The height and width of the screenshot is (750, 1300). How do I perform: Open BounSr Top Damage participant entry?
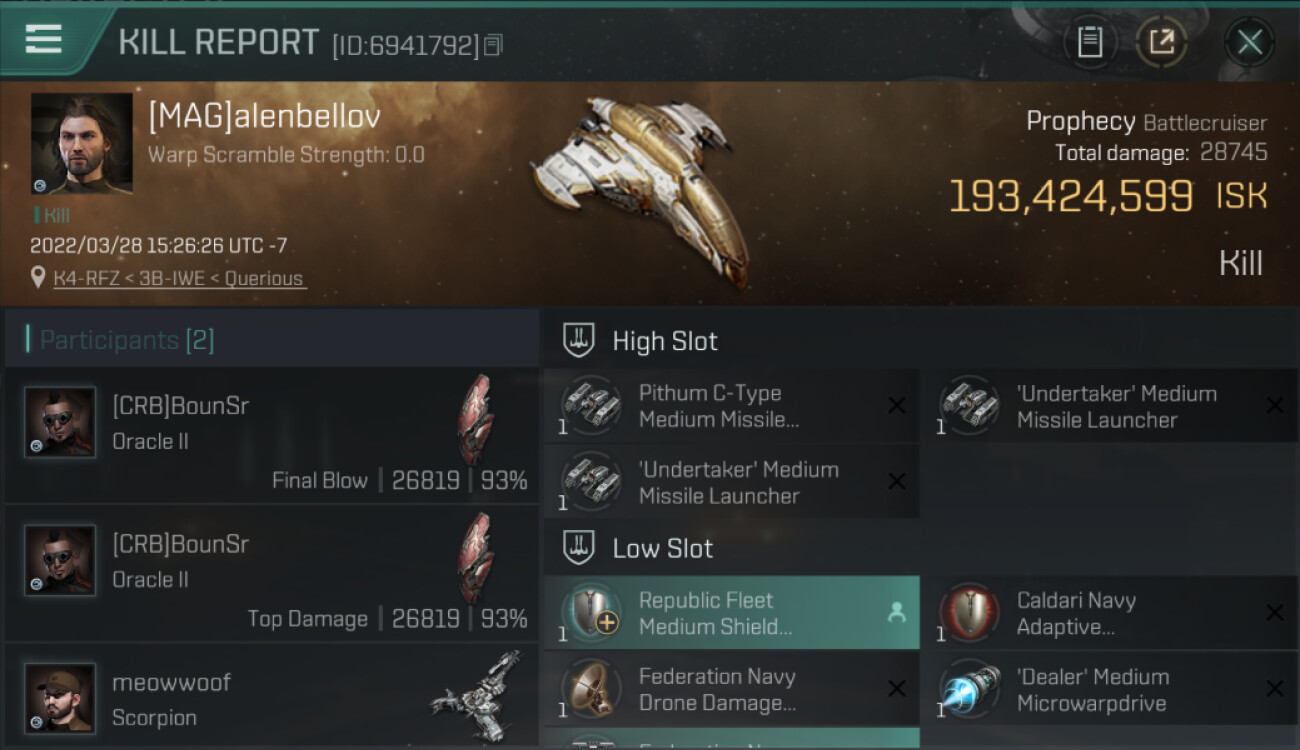[272, 573]
